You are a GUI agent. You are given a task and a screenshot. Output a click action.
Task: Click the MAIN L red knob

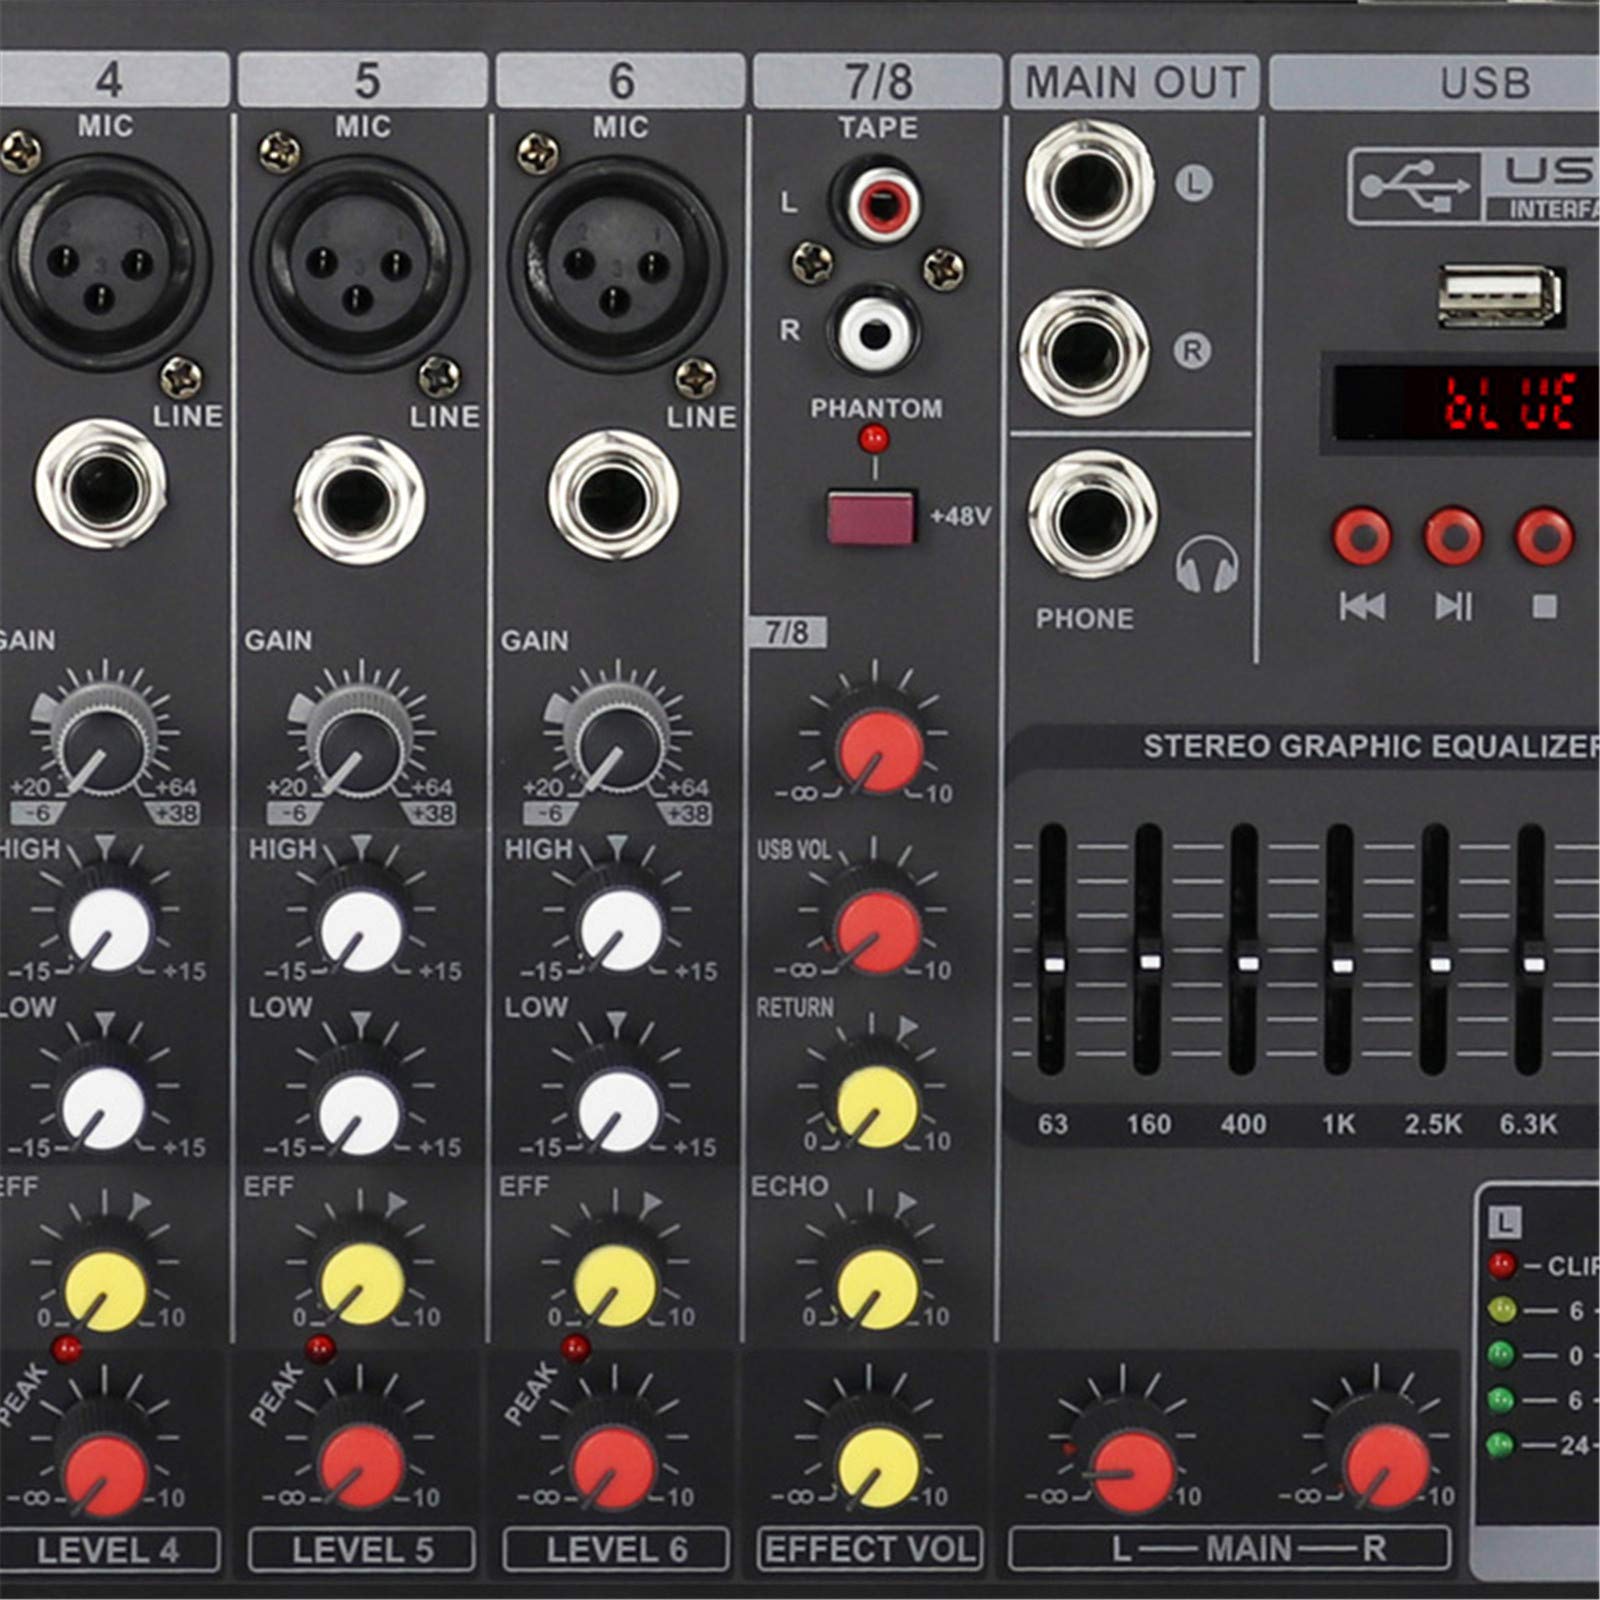(1134, 1473)
